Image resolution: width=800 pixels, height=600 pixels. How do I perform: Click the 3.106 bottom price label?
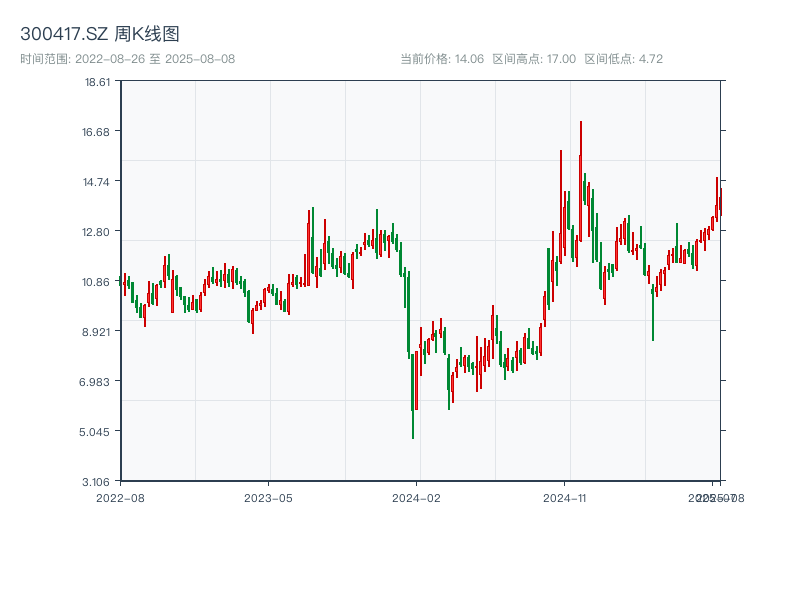(98, 482)
